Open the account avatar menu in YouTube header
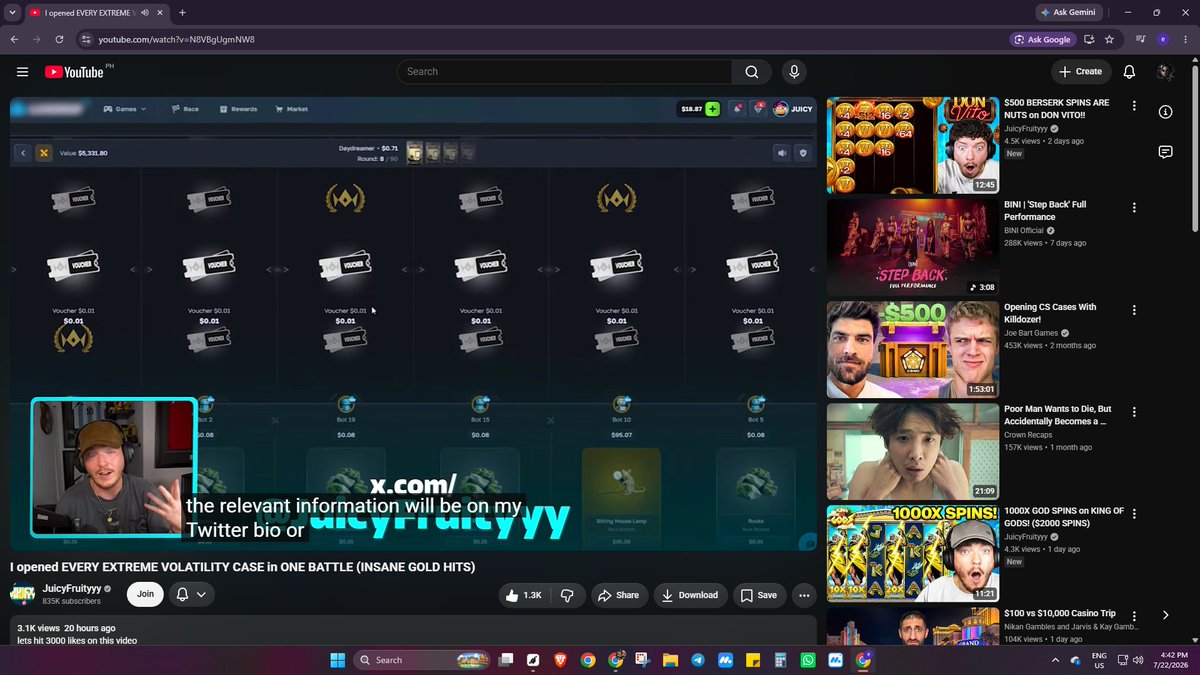1200x675 pixels. (1165, 72)
